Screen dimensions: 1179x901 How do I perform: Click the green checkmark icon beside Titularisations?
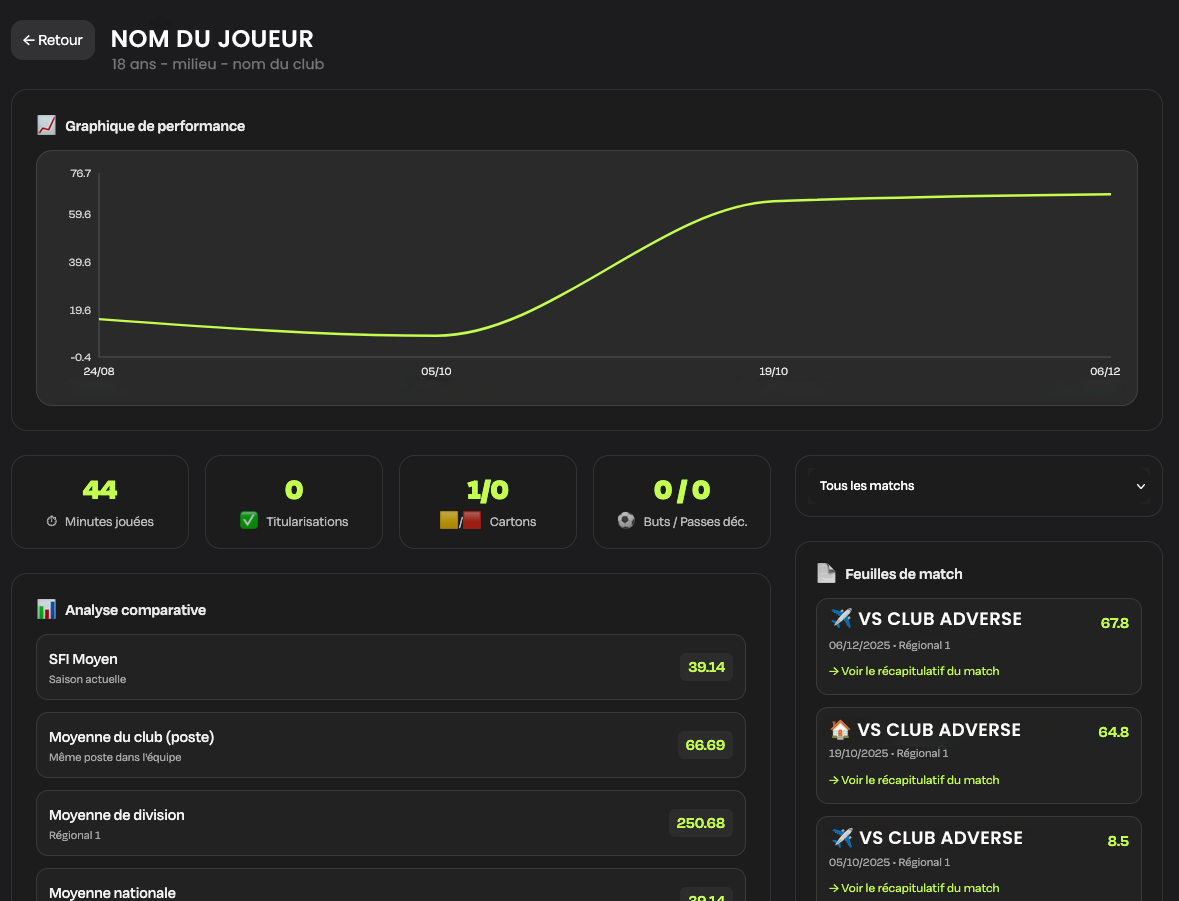point(249,521)
